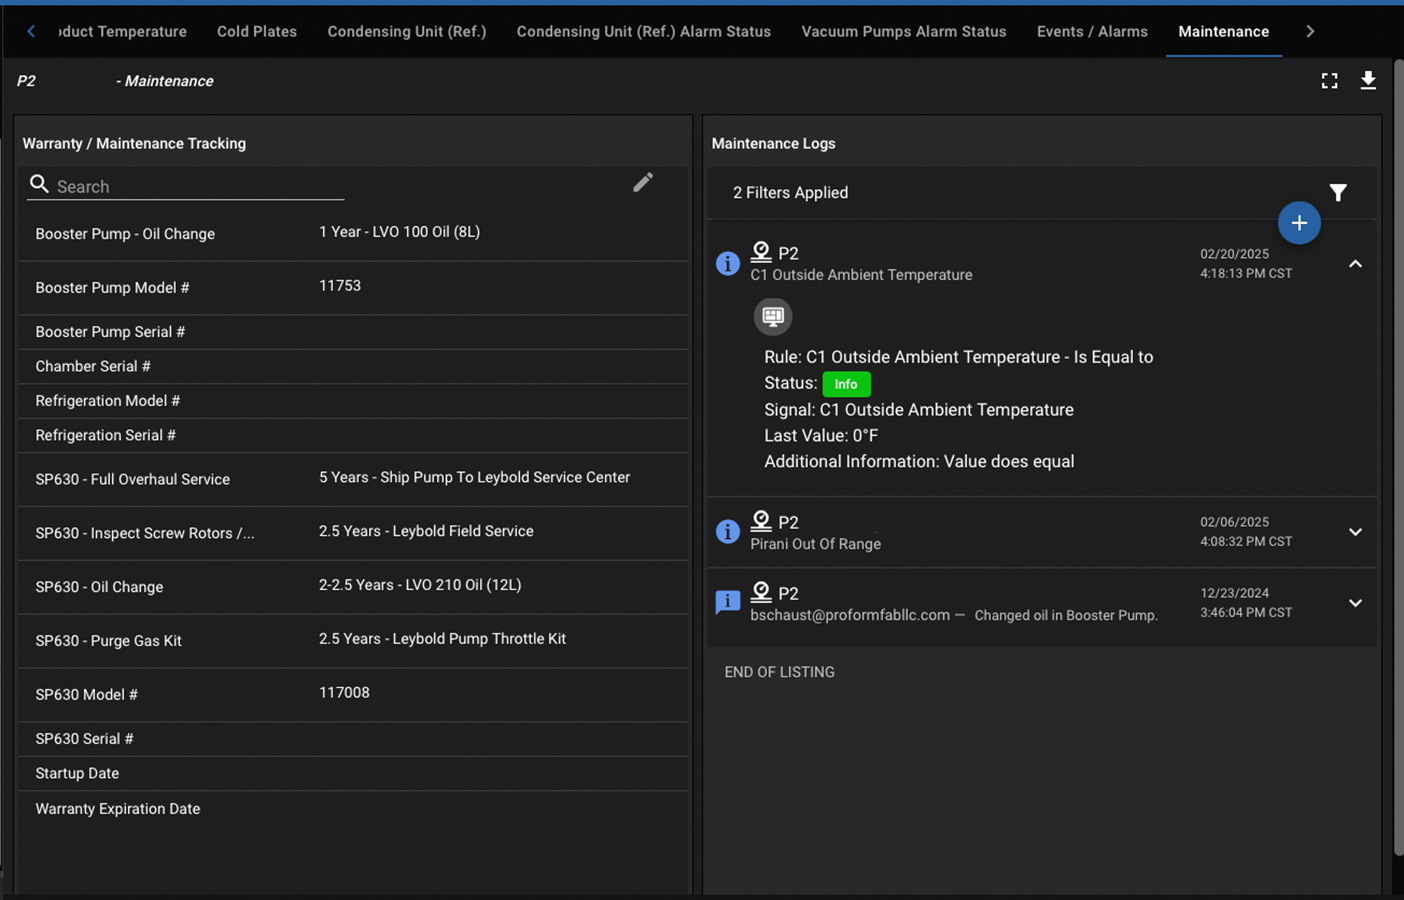Click the search magnifier icon
1404x900 pixels.
pyautogui.click(x=39, y=184)
